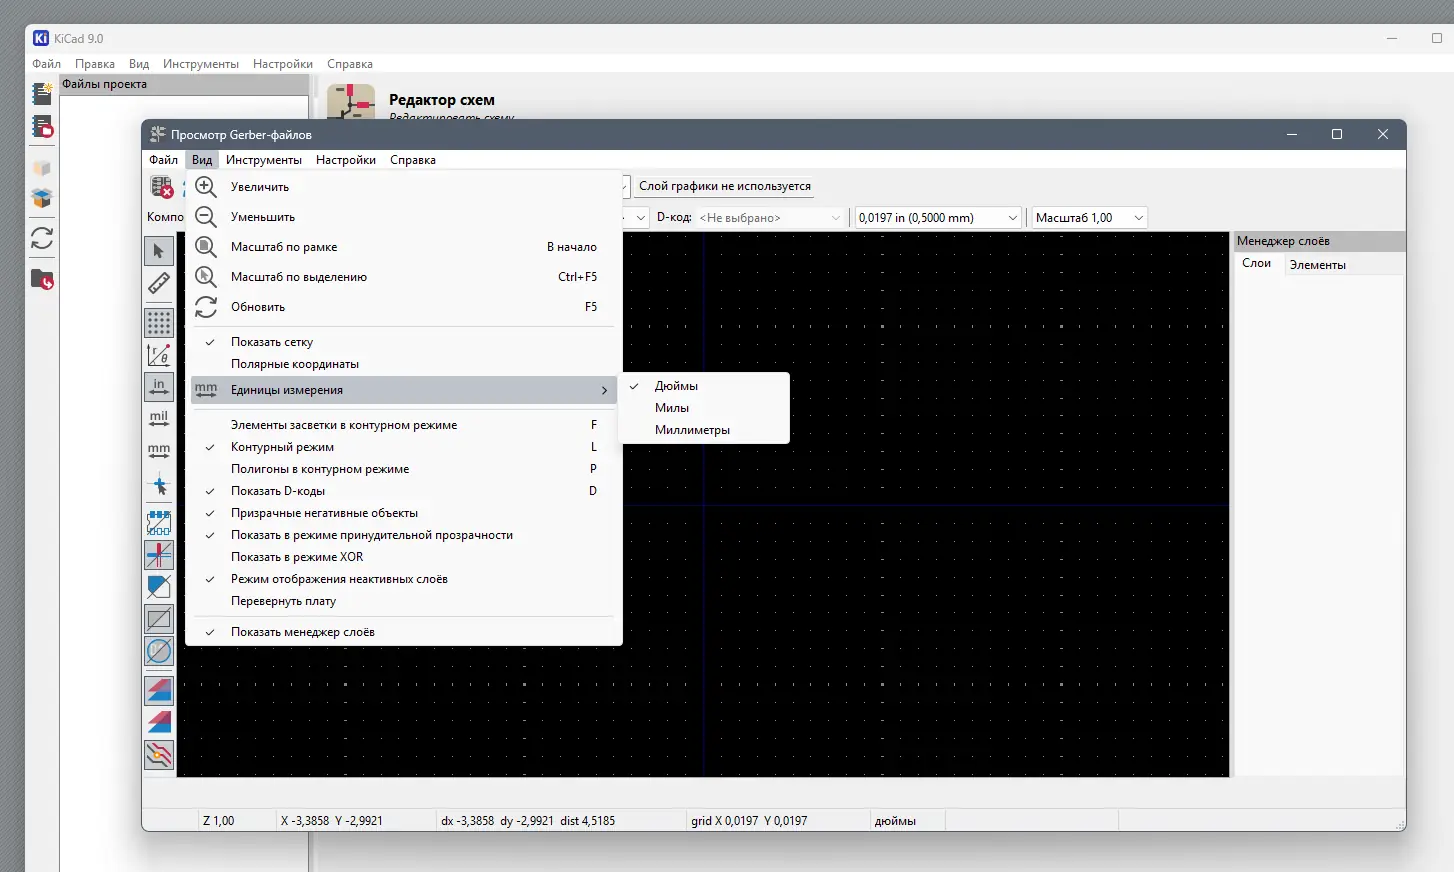Switch units with the 'mm' toolbar icon

click(159, 451)
